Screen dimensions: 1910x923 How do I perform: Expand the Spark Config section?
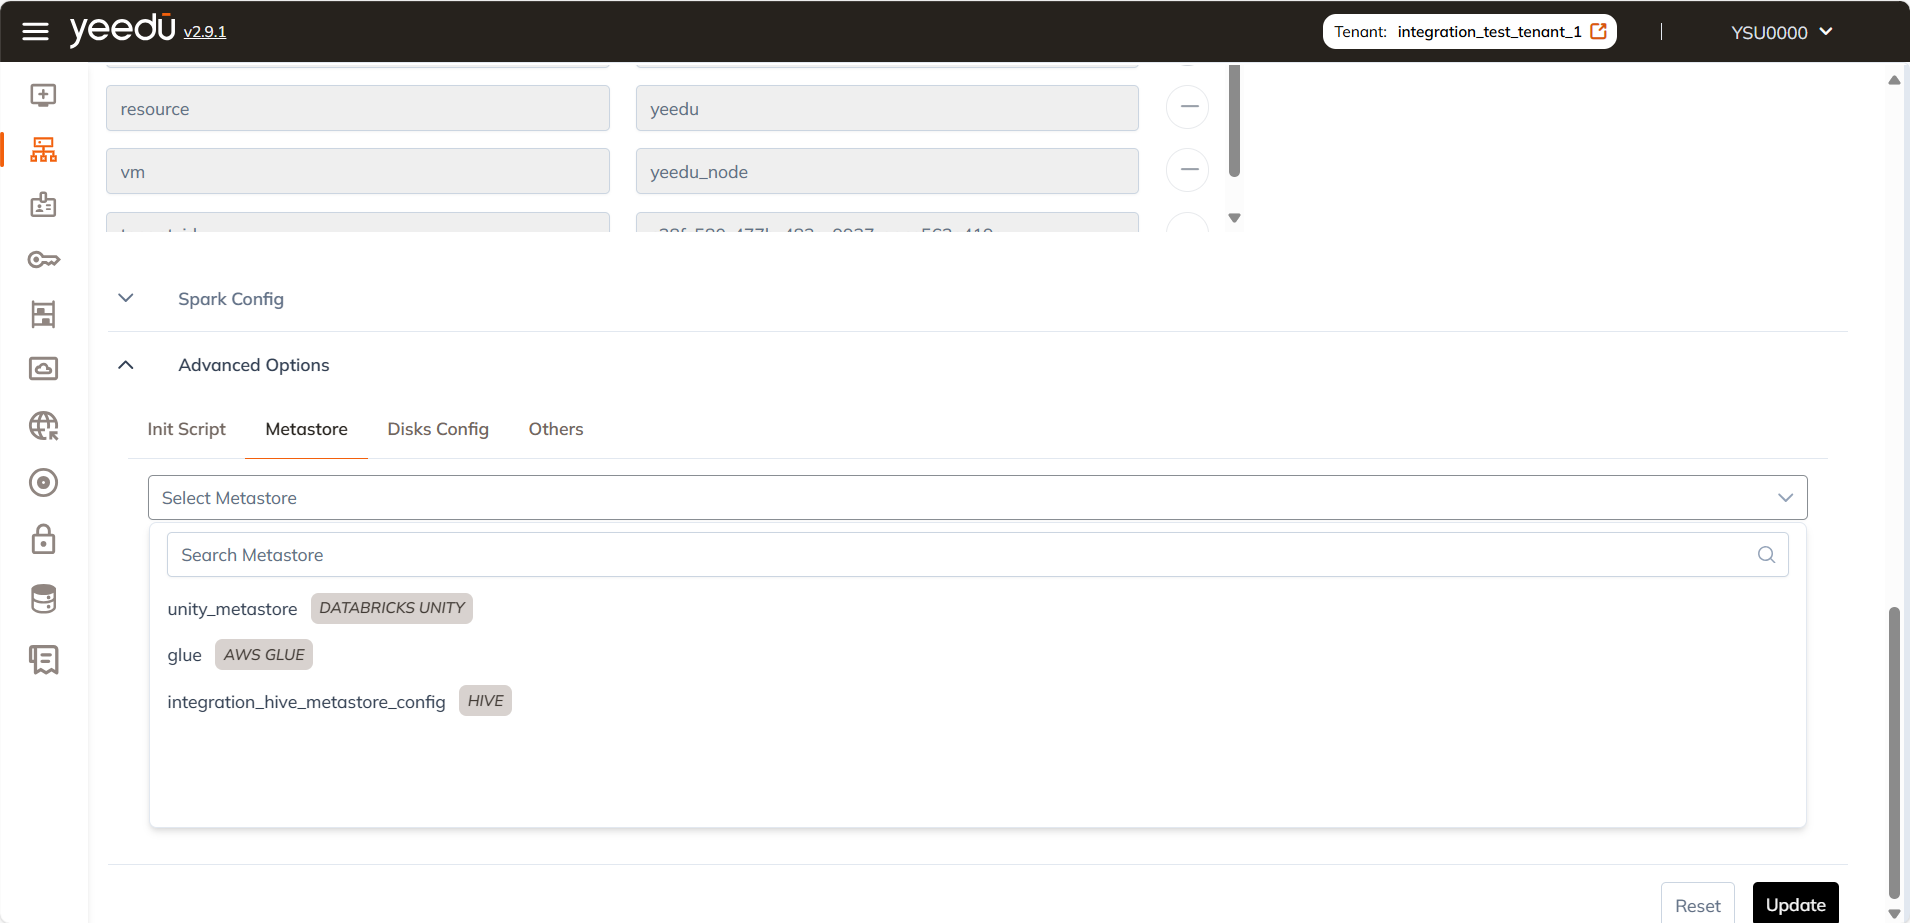pos(126,299)
